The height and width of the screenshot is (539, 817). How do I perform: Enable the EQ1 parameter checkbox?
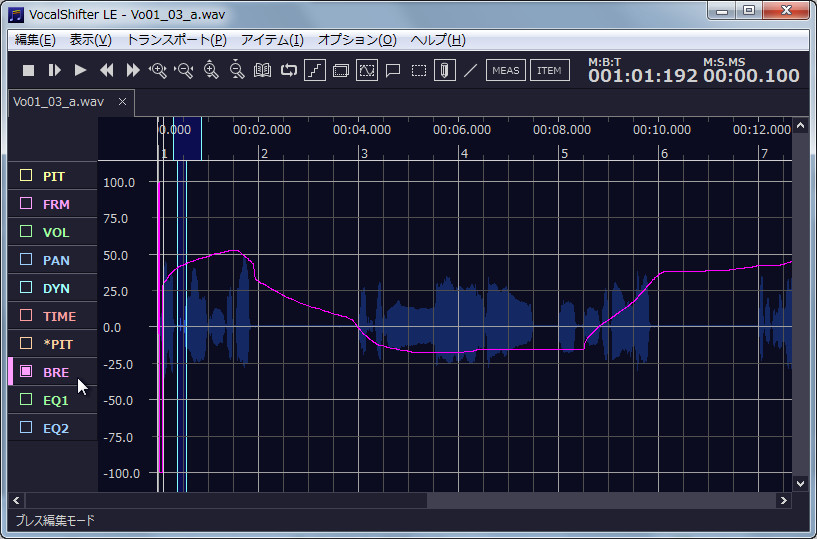(x=26, y=399)
